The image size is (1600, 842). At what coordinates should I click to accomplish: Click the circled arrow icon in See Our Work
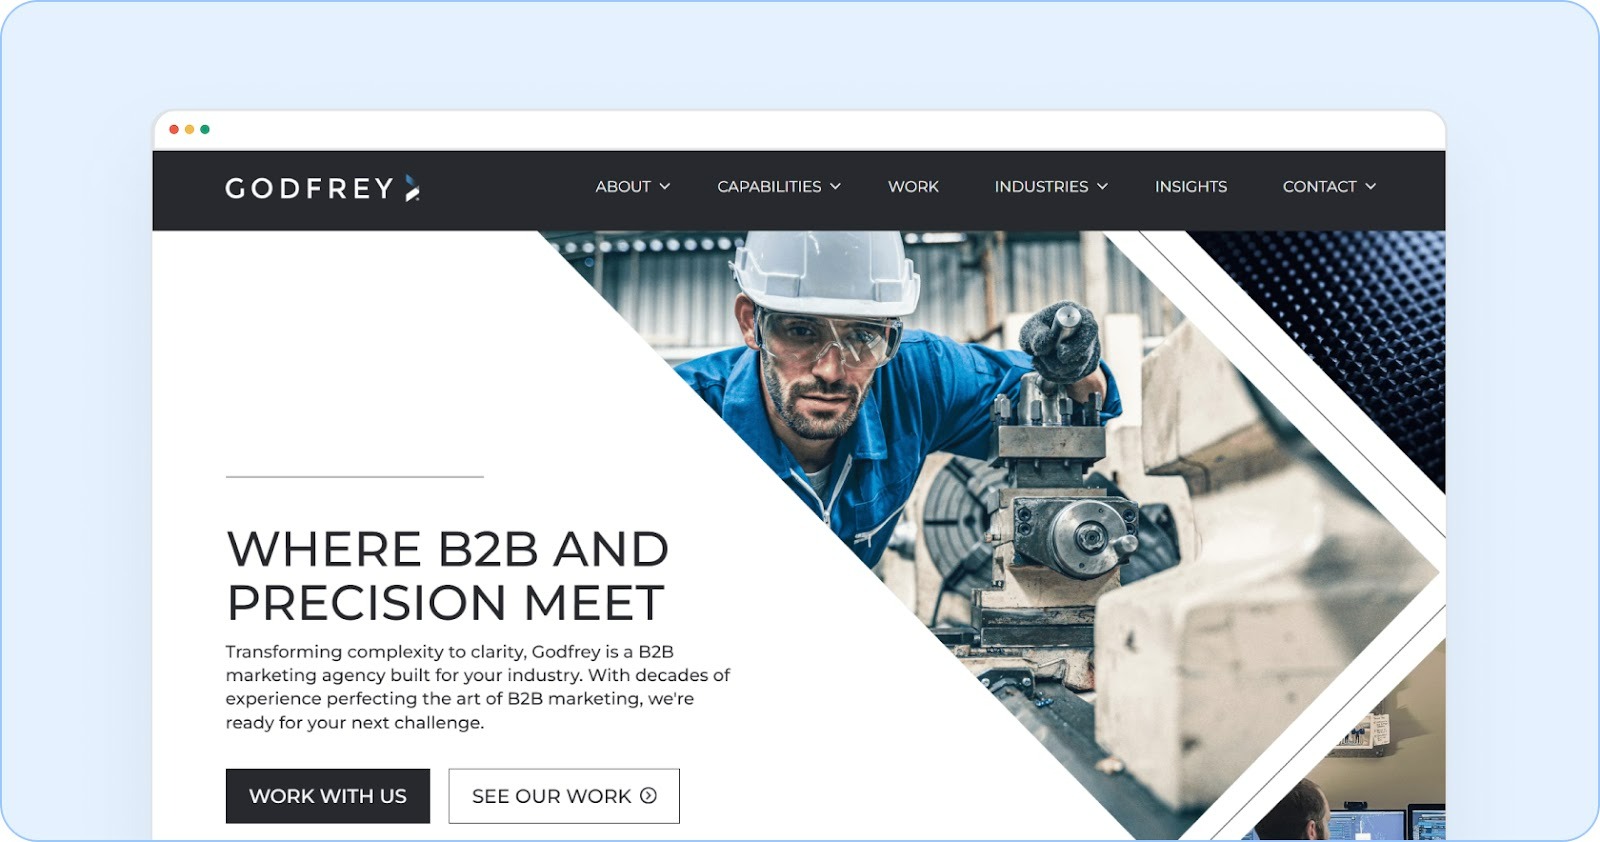[648, 796]
